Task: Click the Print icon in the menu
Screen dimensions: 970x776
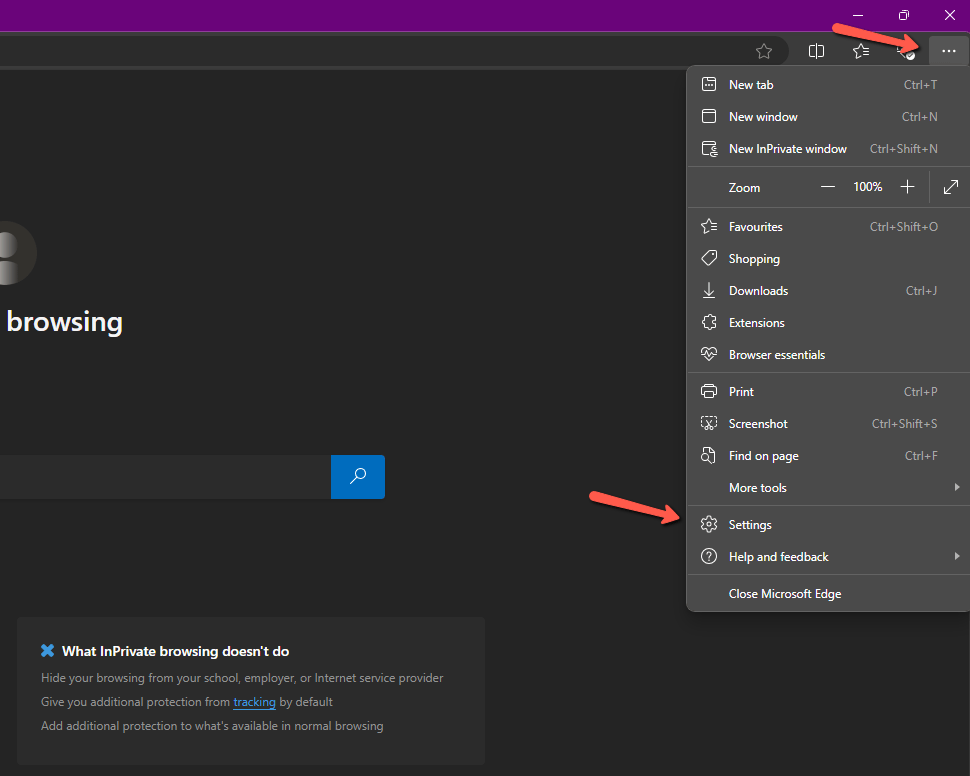Action: tap(709, 391)
